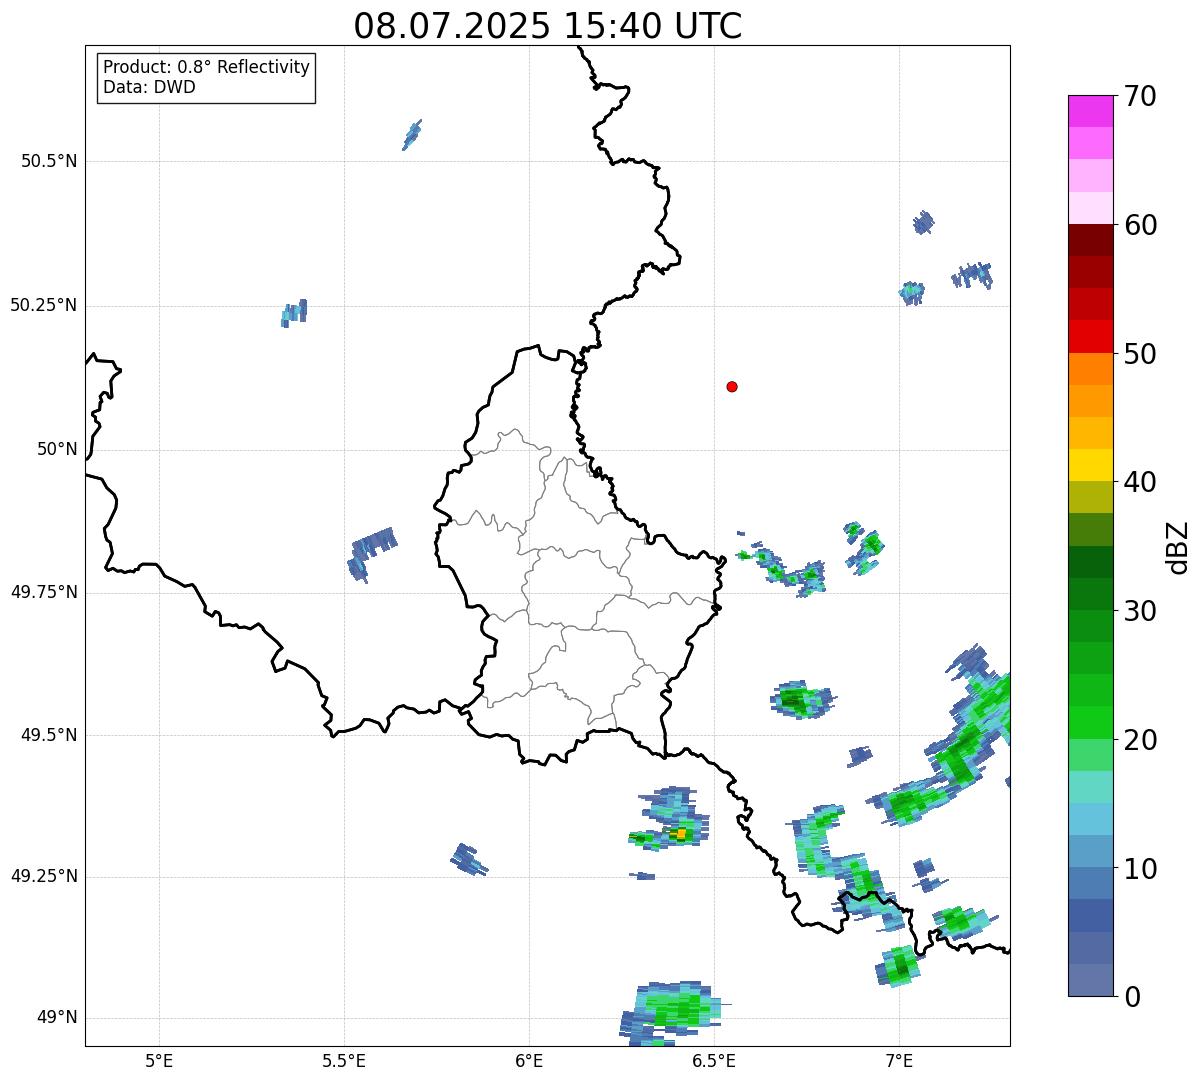1202x1081 pixels.
Task: Click the dBZ colorbar axis label
Action: [1178, 547]
